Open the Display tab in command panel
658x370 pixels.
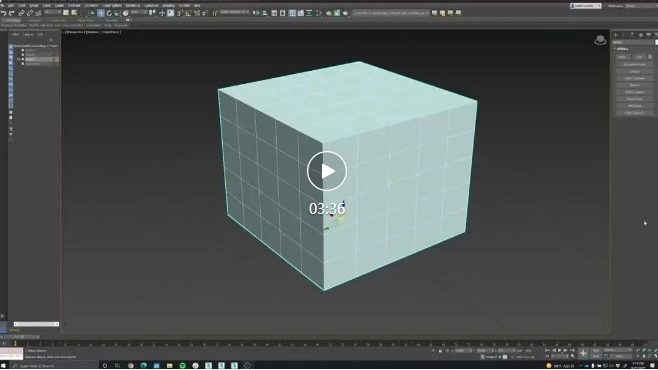(x=648, y=35)
